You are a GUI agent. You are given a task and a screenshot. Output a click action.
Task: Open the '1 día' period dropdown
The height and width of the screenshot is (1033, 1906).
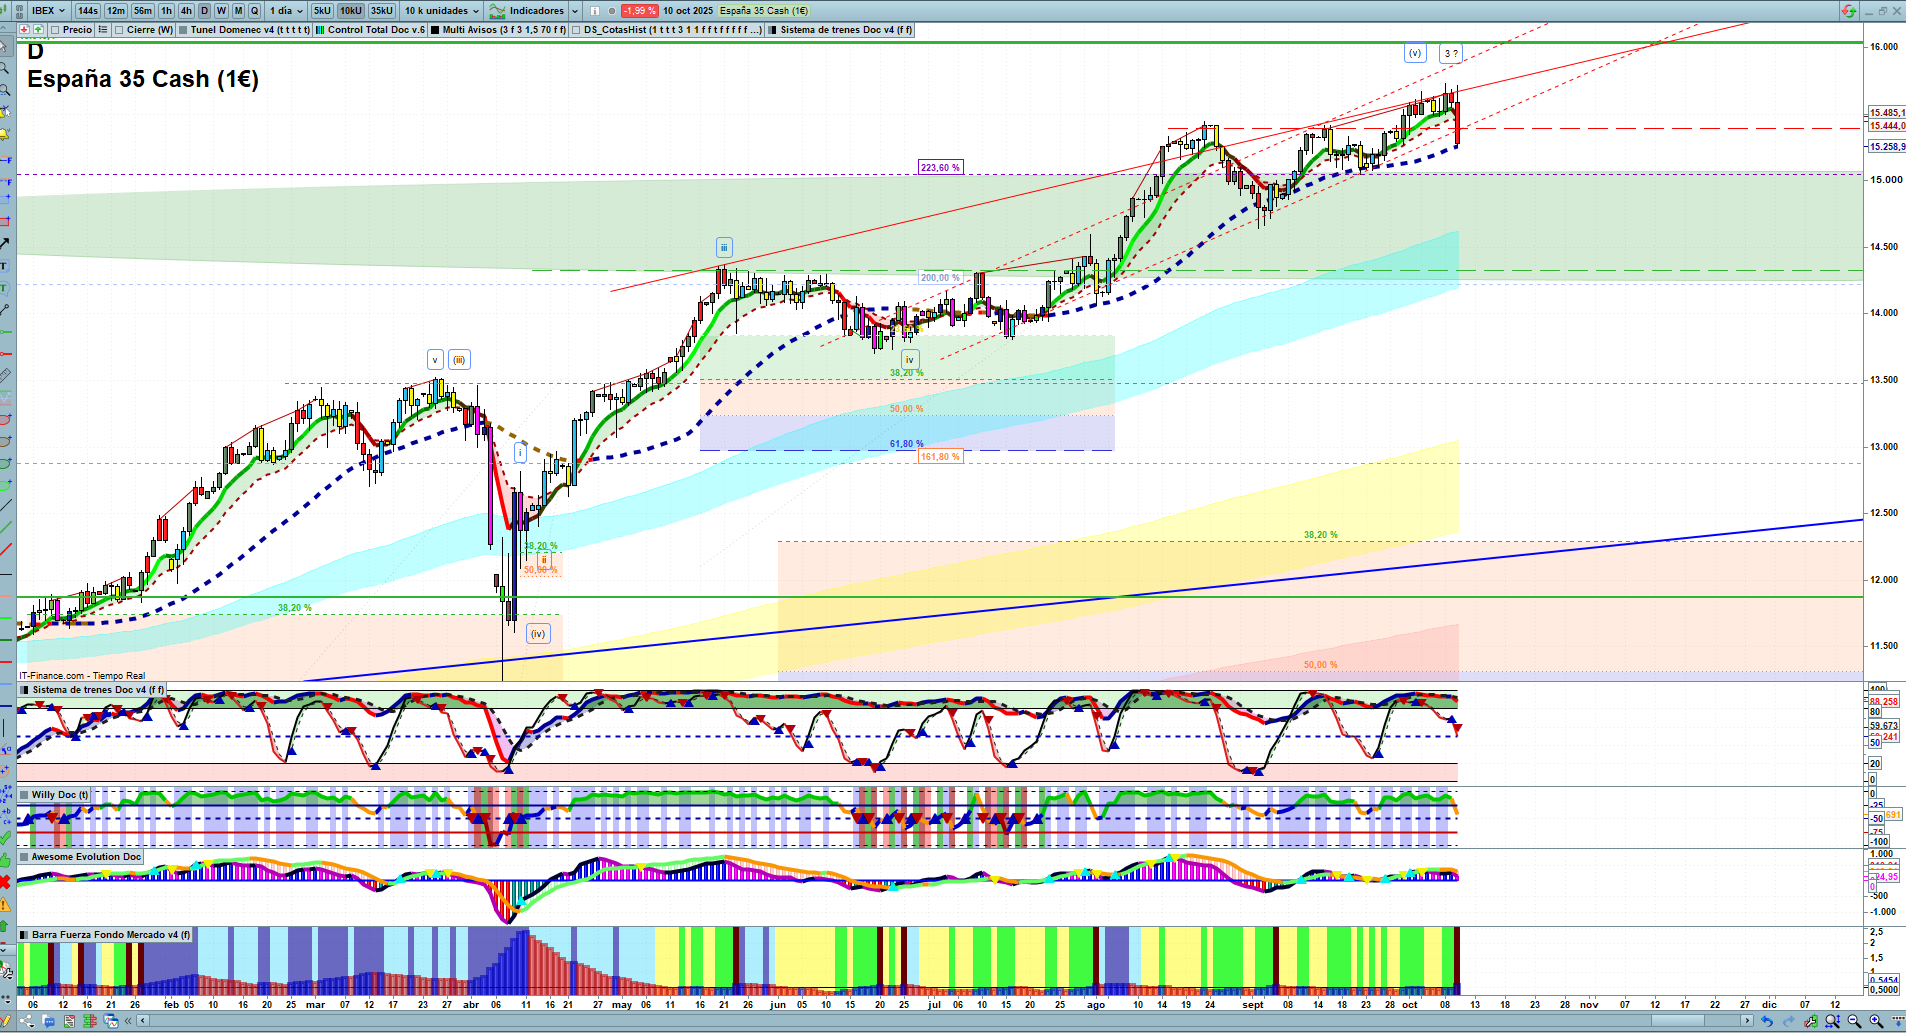click(286, 11)
